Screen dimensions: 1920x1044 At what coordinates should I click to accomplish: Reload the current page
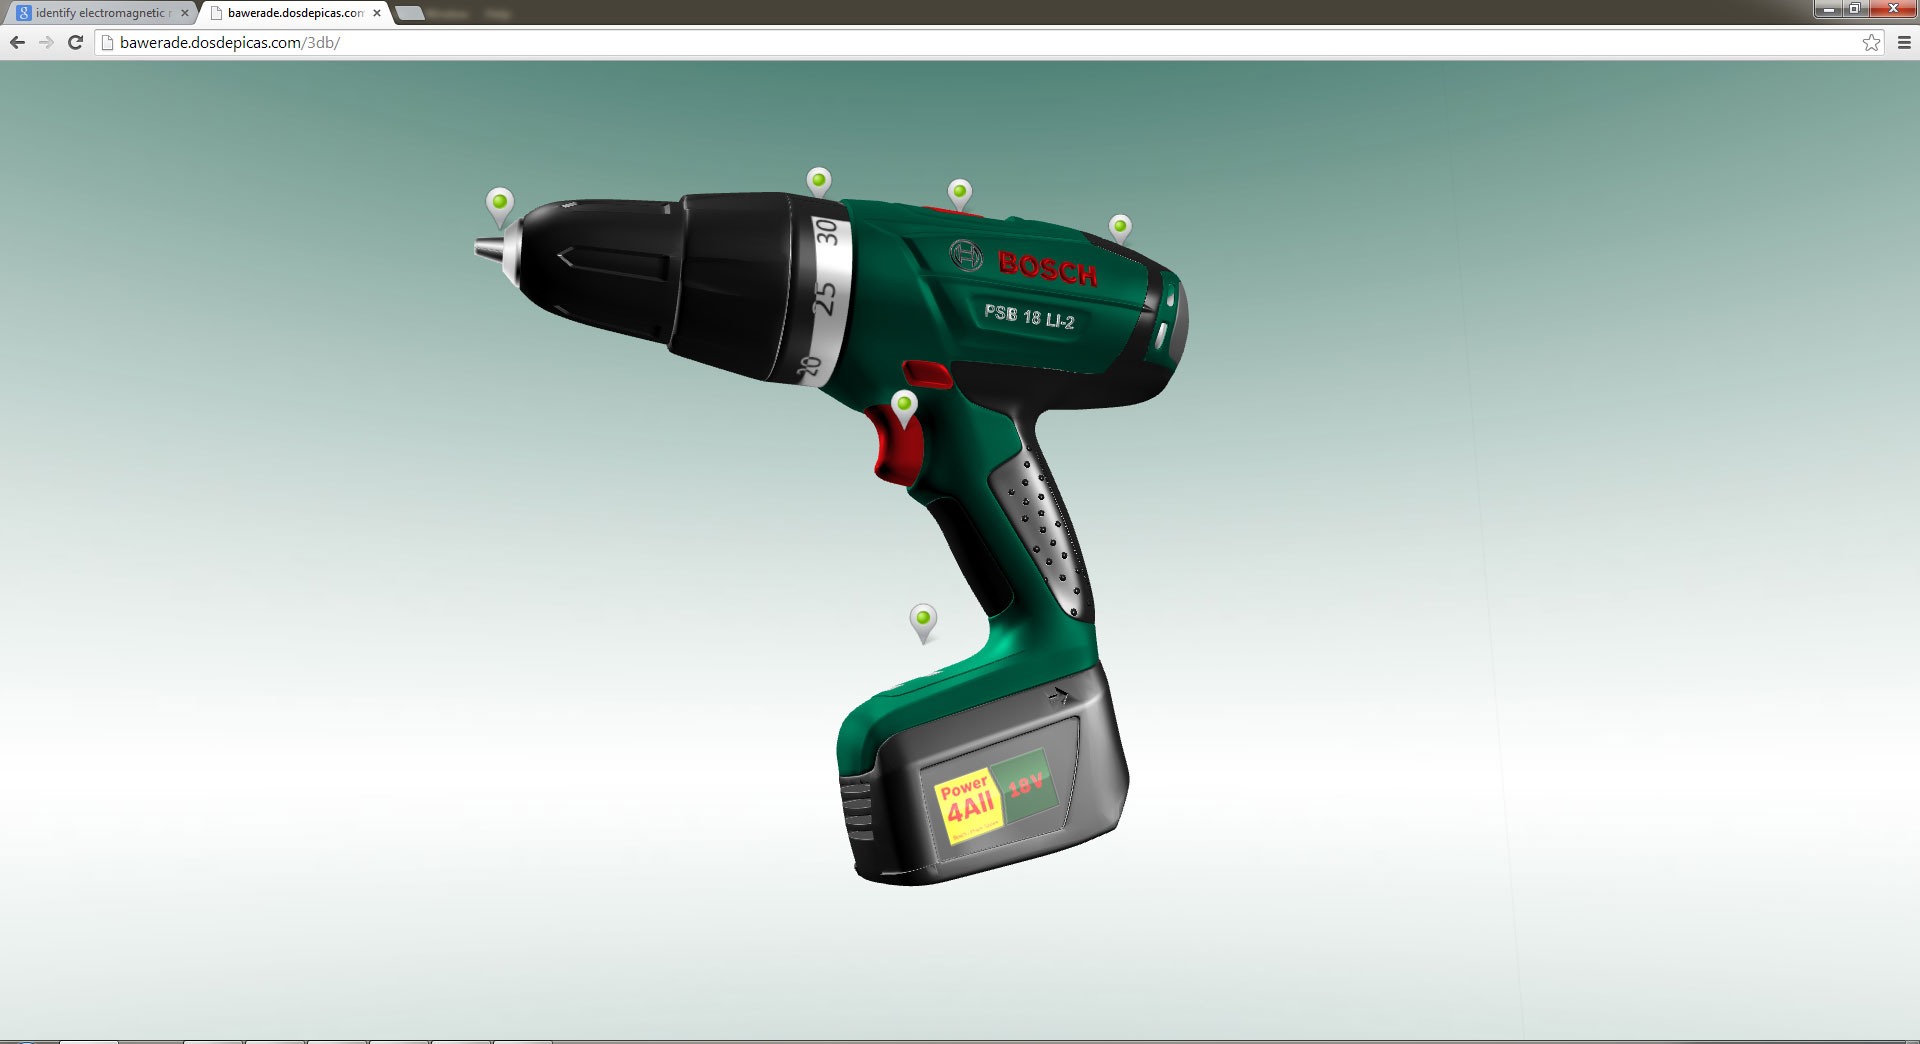(x=75, y=42)
